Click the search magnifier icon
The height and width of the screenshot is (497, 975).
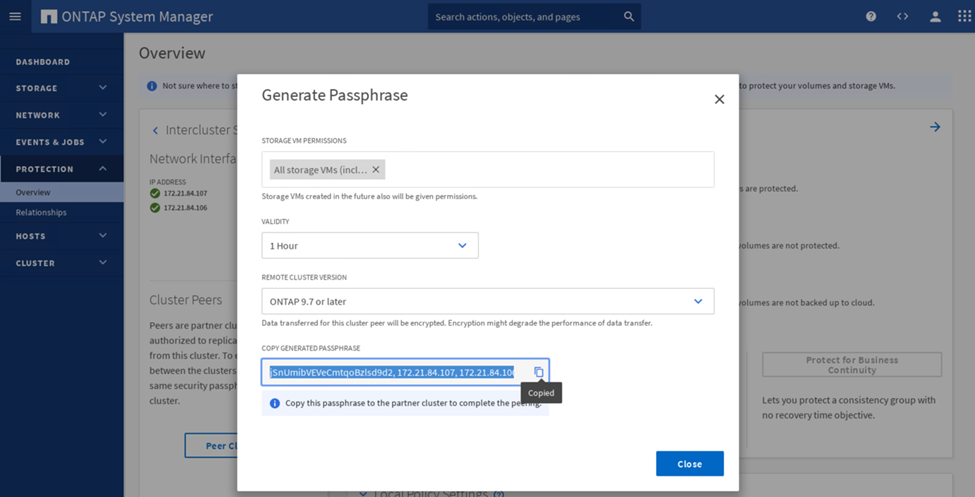628,17
